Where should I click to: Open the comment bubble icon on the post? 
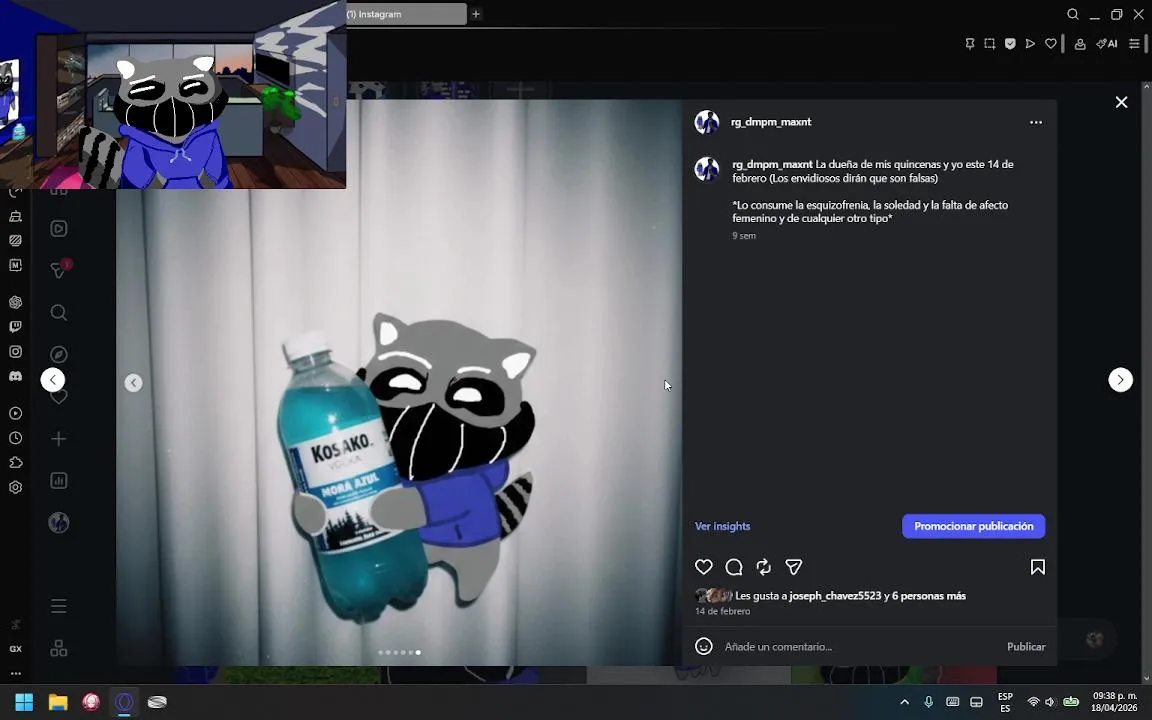coord(733,566)
